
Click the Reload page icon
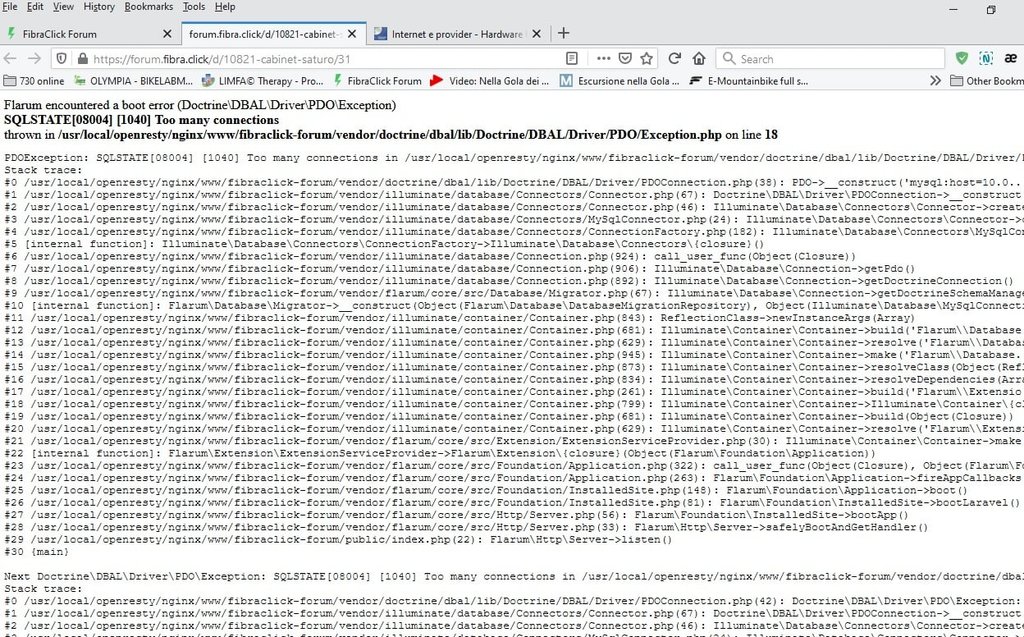pyautogui.click(x=675, y=58)
